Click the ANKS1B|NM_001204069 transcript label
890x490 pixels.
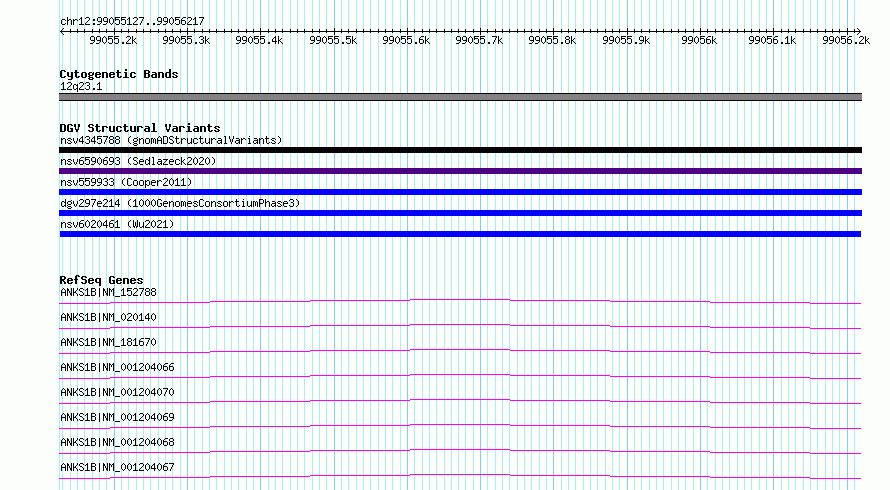(117, 417)
